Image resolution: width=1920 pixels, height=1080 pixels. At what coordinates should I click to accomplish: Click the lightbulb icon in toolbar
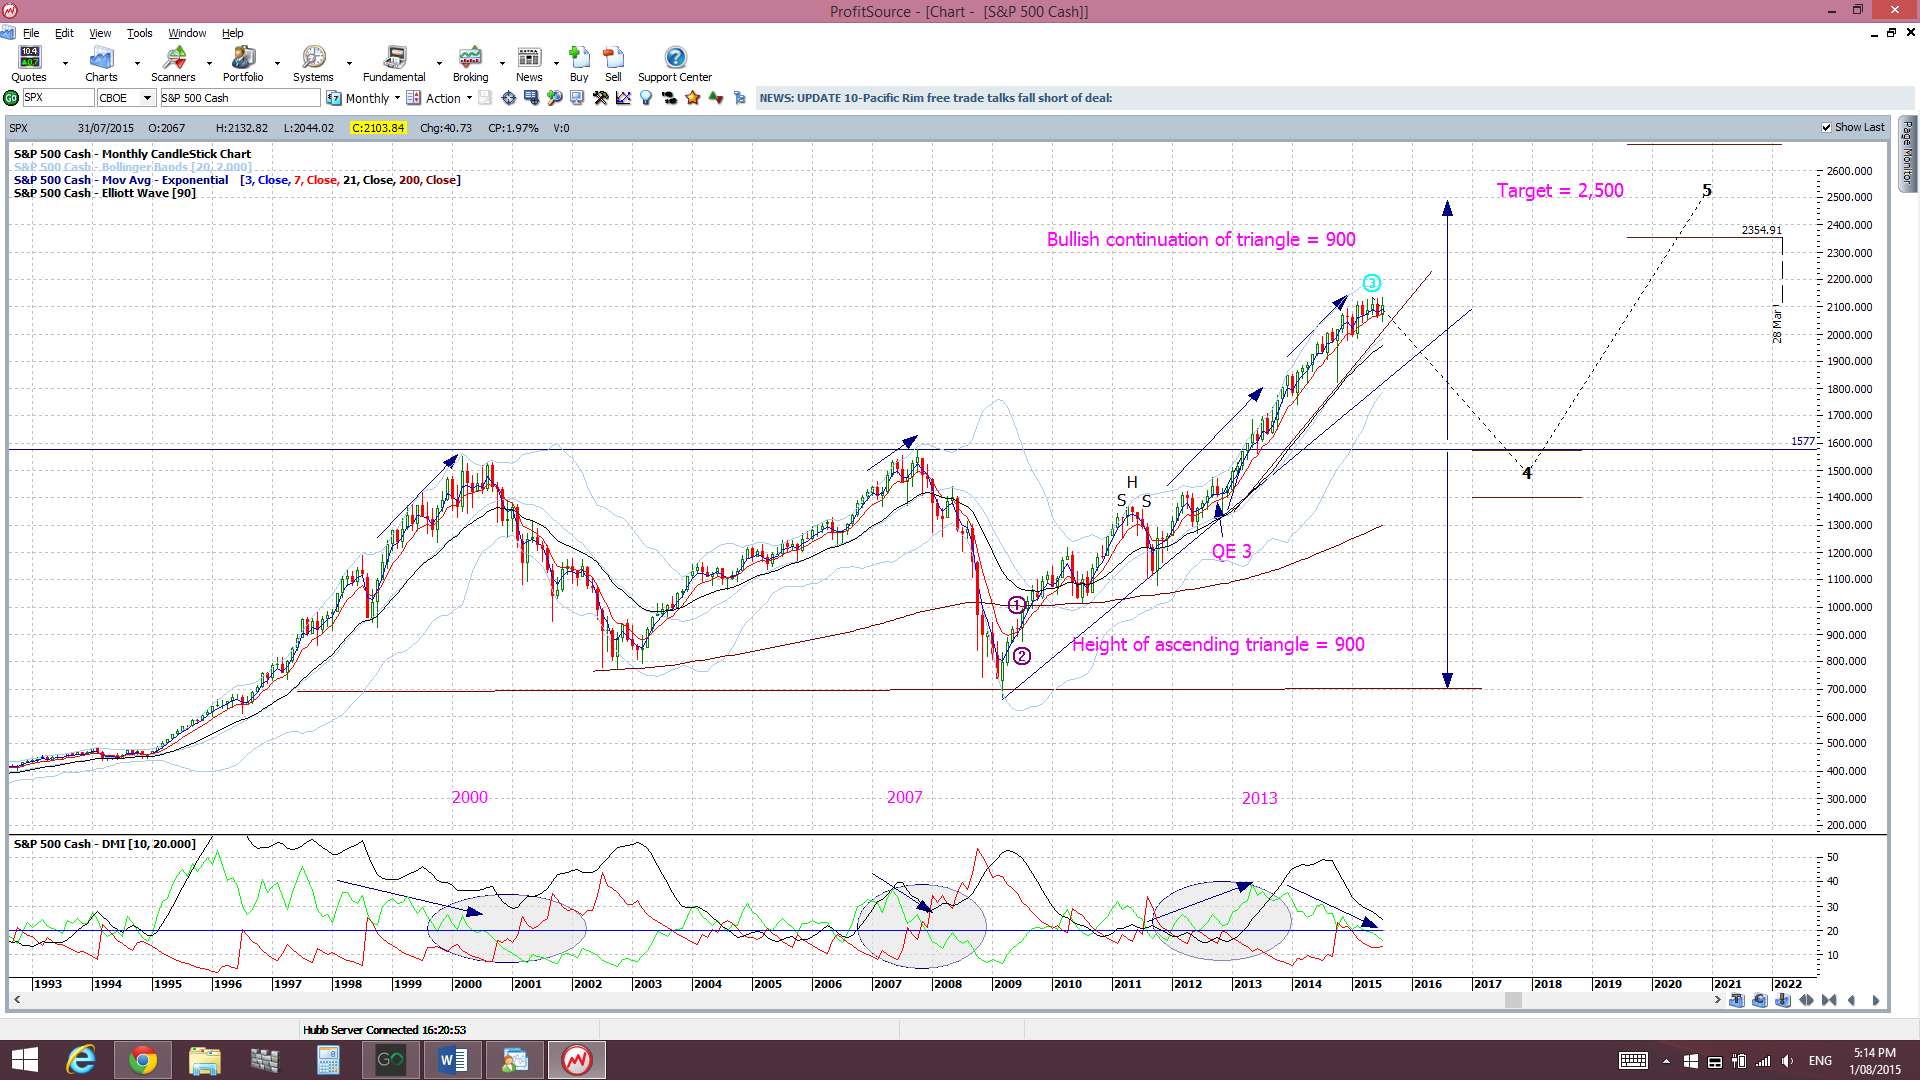[646, 98]
